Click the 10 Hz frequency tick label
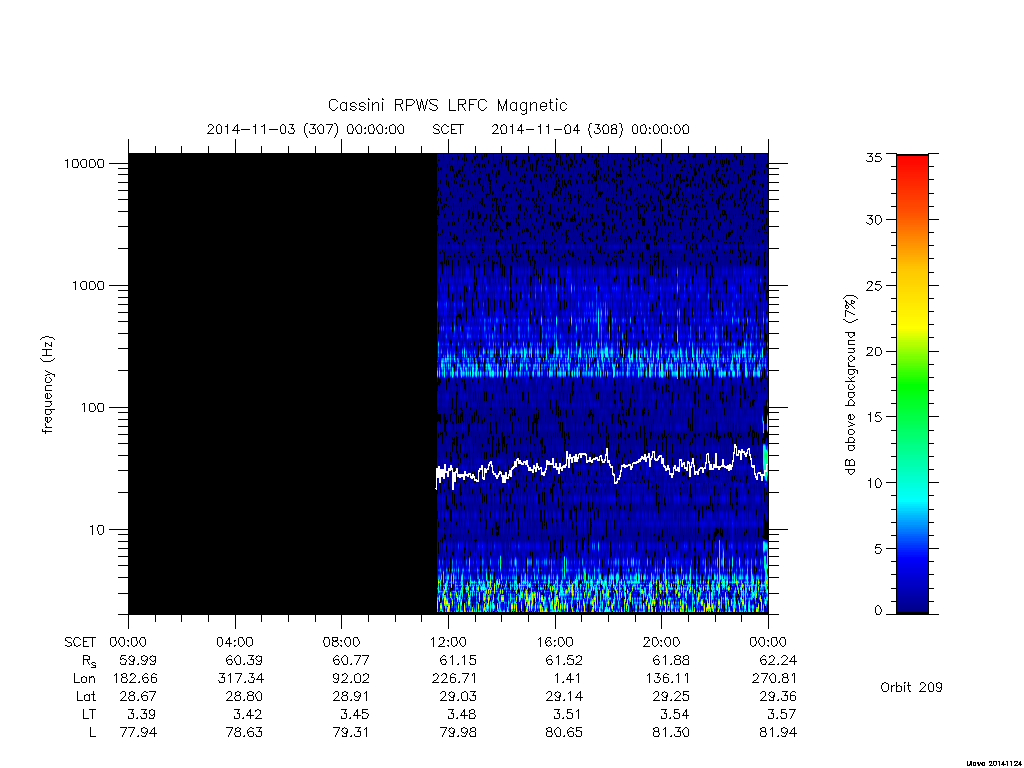This screenshot has width=1024, height=768. 97,530
